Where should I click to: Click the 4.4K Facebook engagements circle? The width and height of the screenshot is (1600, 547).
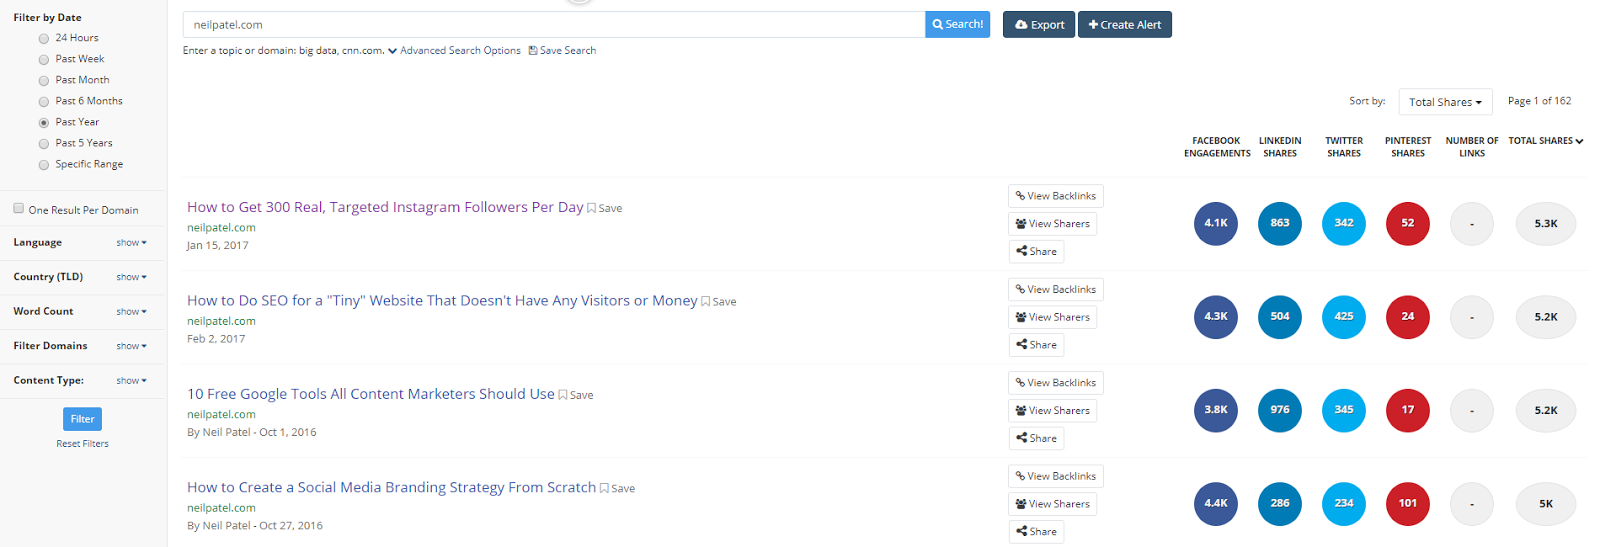pyautogui.click(x=1216, y=503)
